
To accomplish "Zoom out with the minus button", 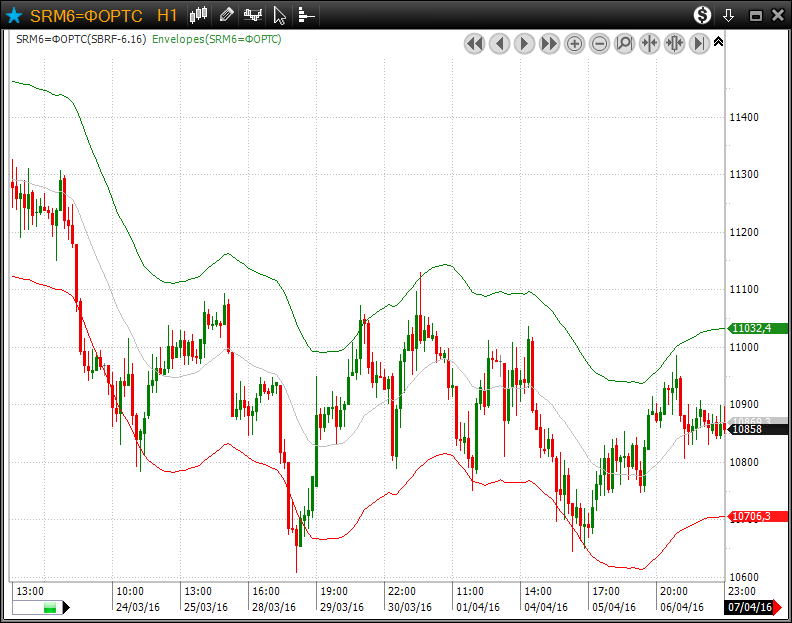I will [x=599, y=43].
